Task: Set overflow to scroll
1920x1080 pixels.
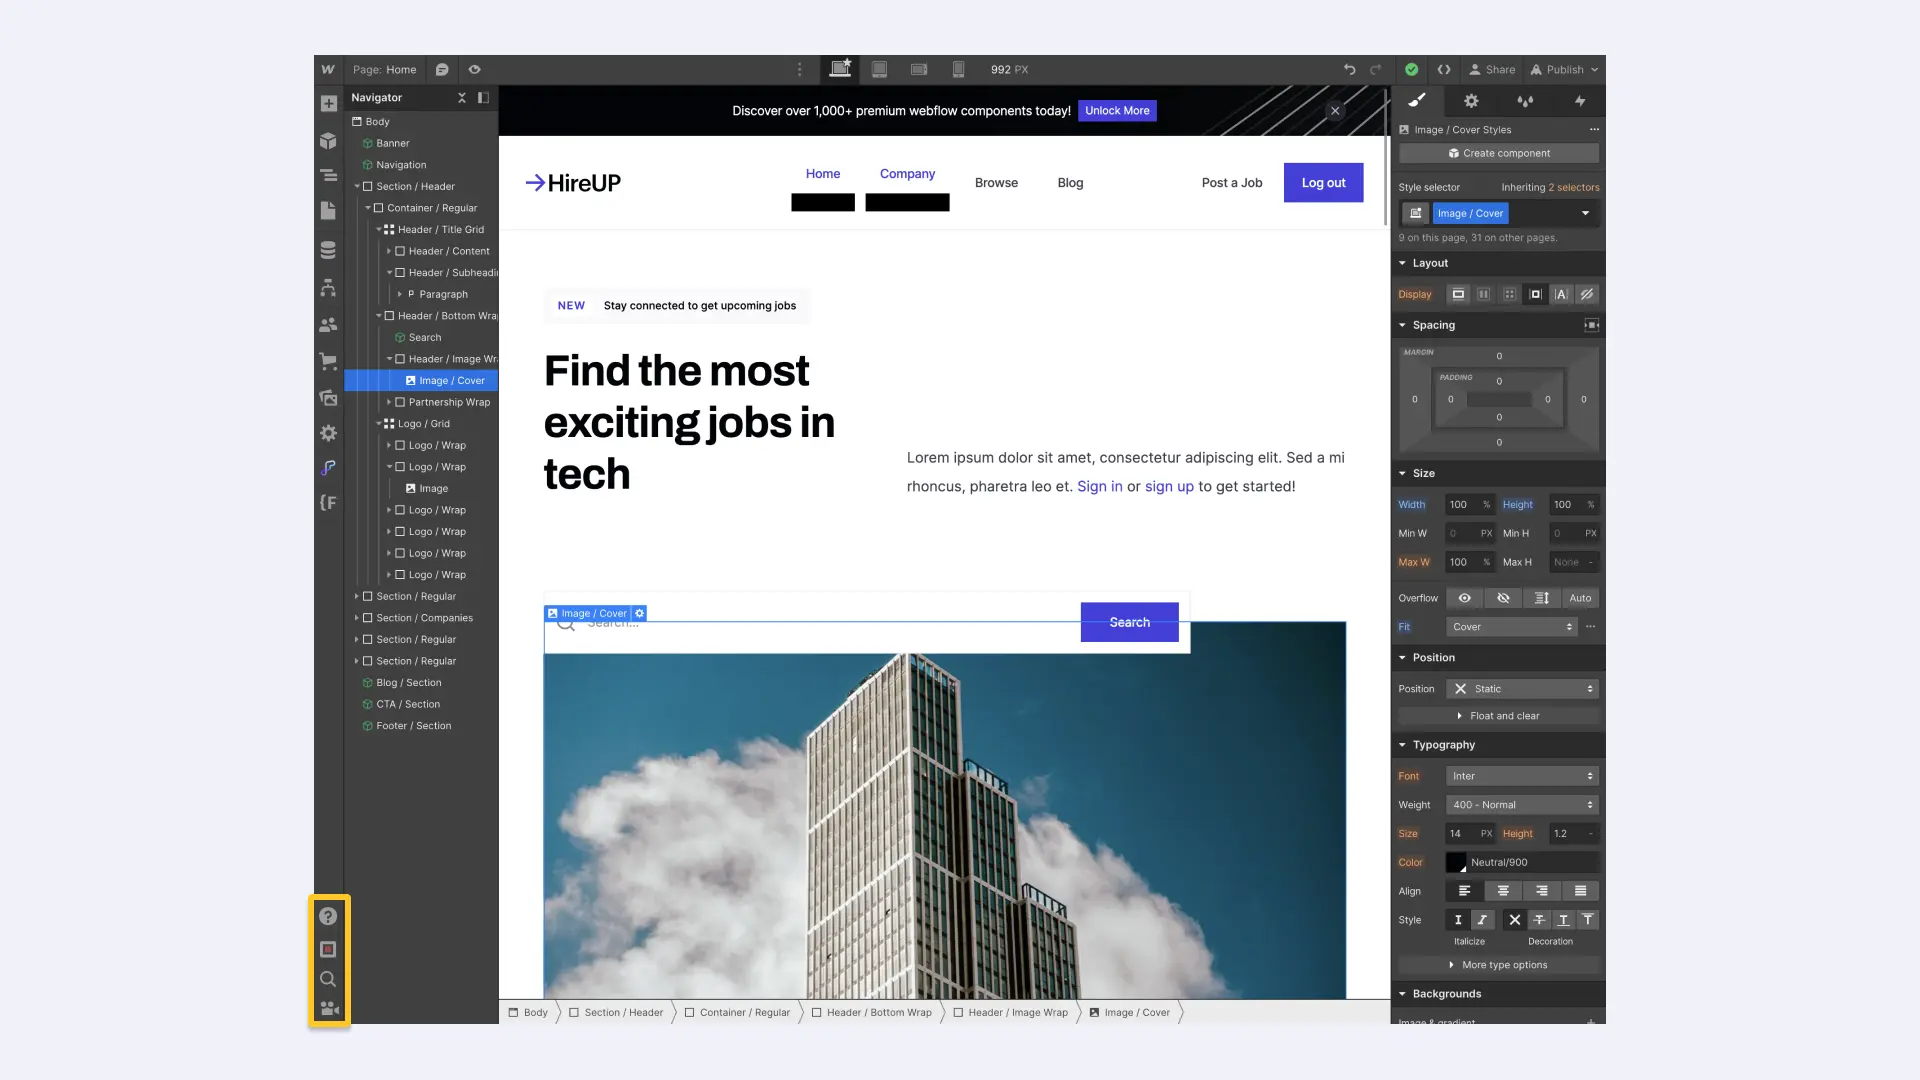Action: point(1542,598)
